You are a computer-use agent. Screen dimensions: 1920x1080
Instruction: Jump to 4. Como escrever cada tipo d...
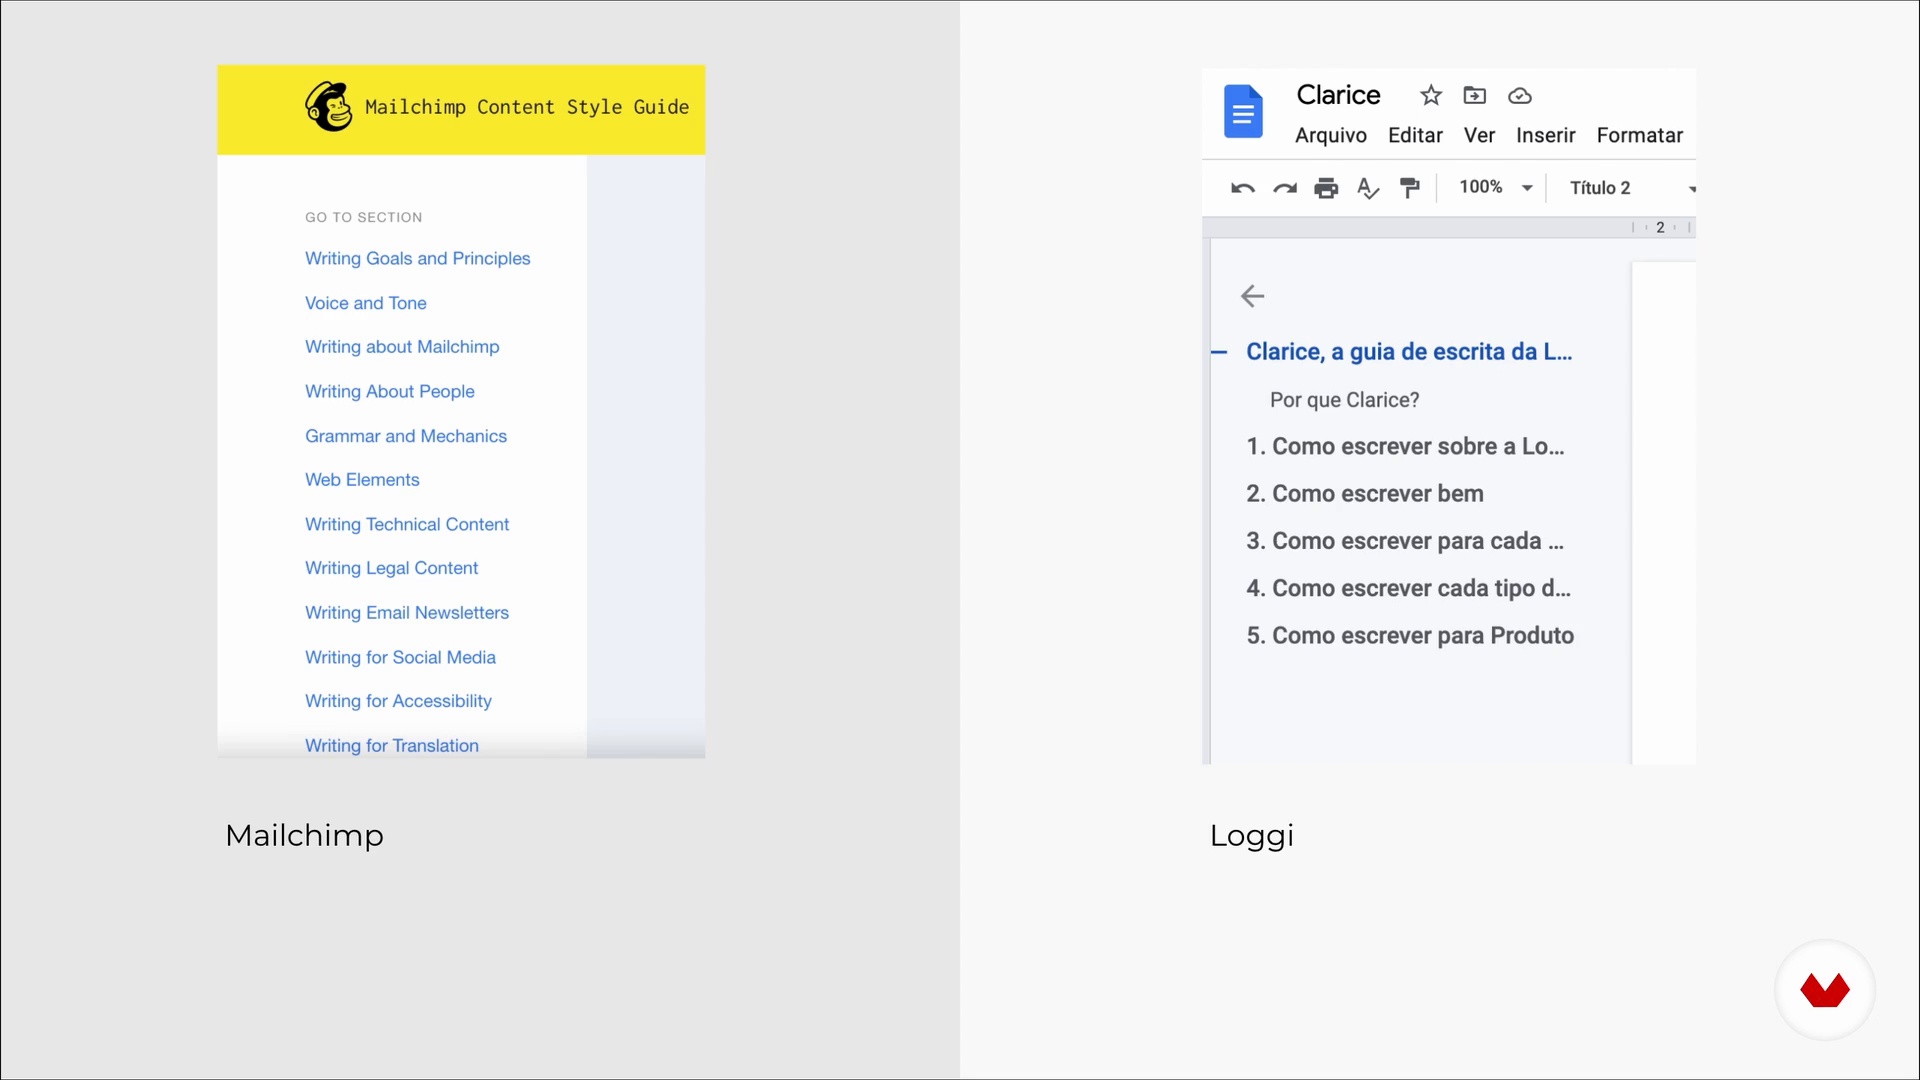1408,589
